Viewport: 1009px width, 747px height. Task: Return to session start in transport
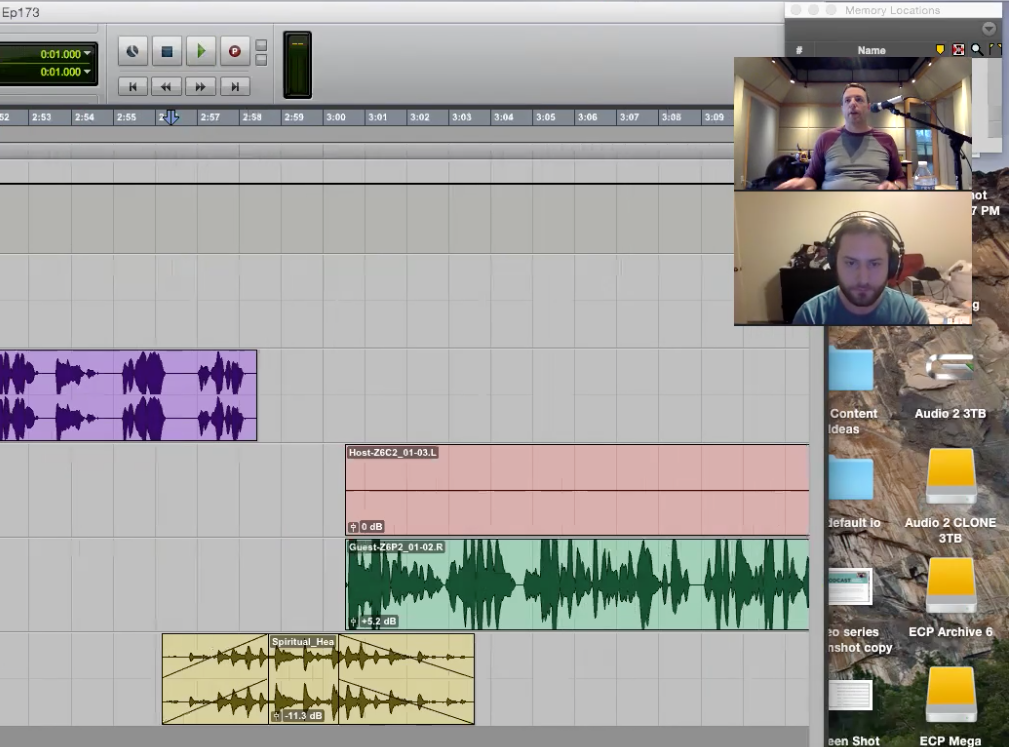(x=133, y=86)
